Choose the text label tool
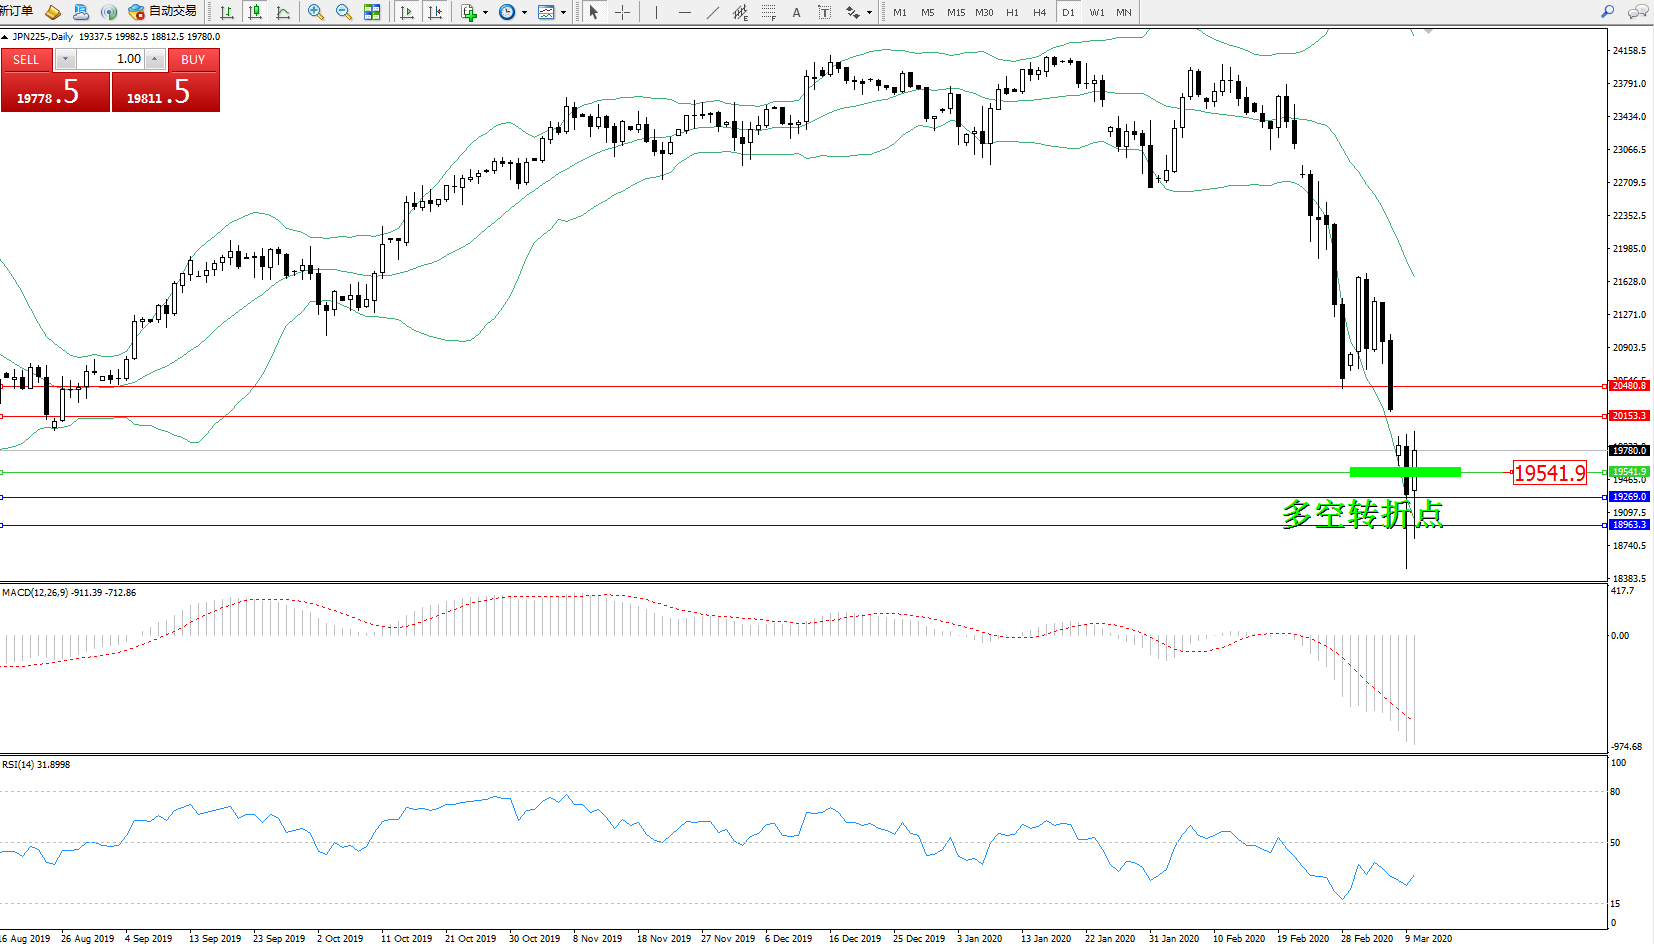This screenshot has height=944, width=1654. point(796,12)
